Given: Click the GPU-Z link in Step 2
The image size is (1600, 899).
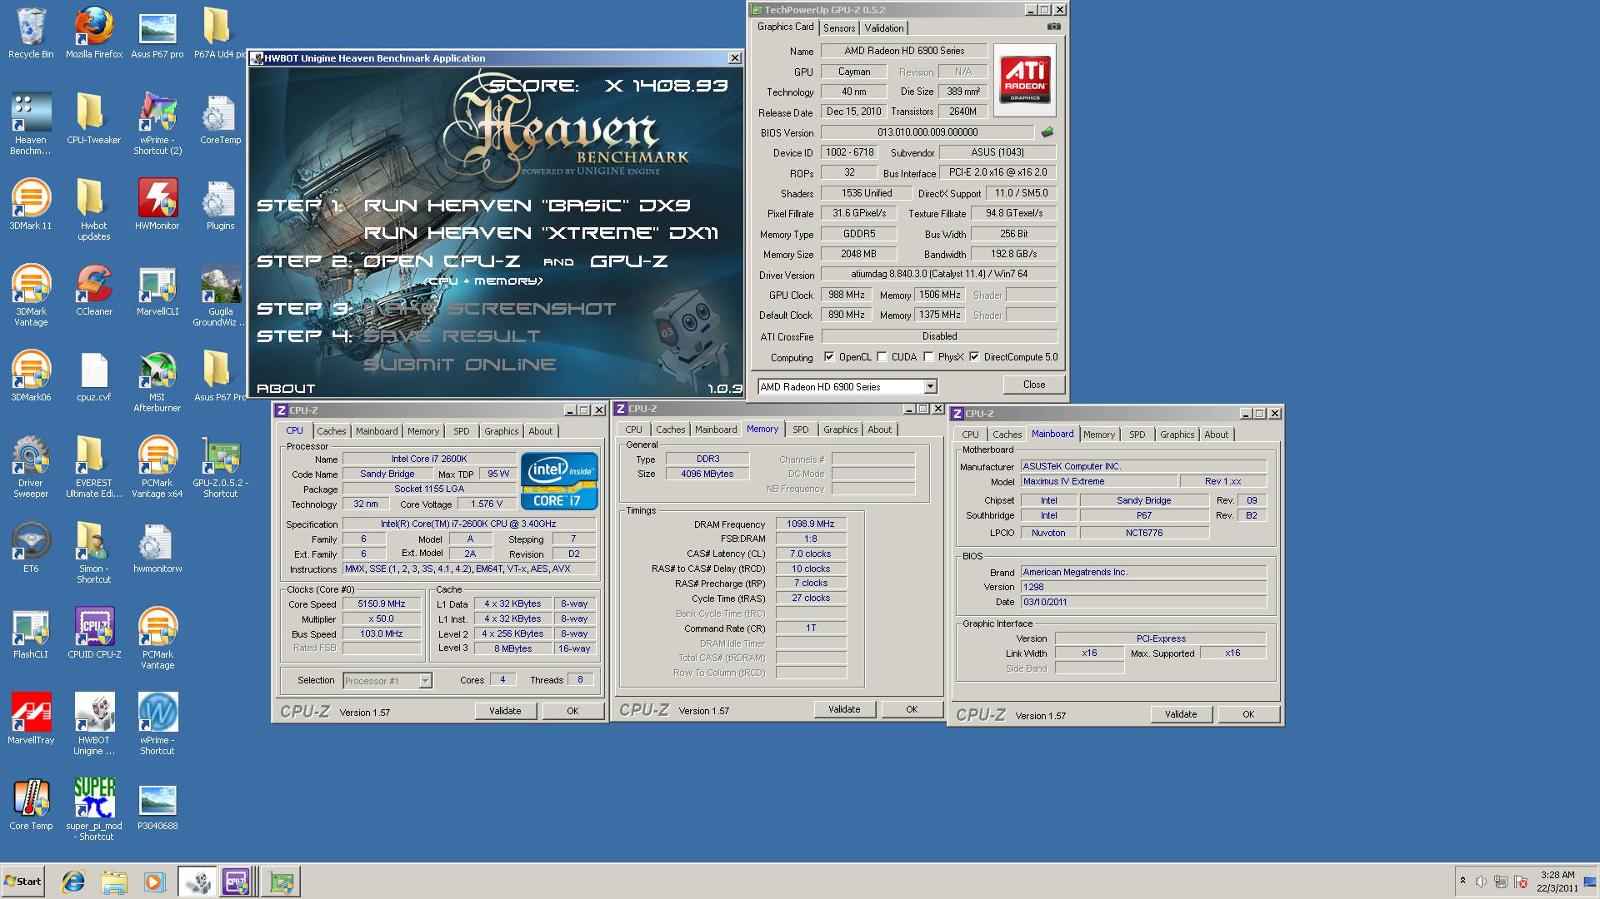Looking at the screenshot, I should [628, 261].
